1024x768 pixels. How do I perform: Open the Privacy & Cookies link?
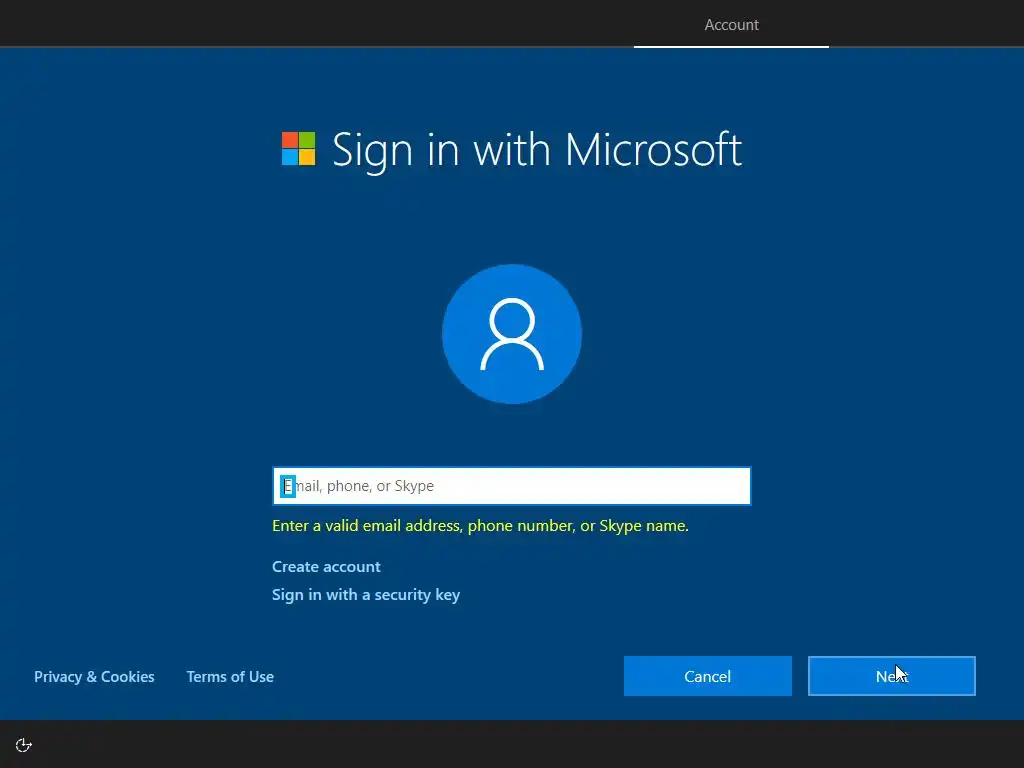point(94,677)
